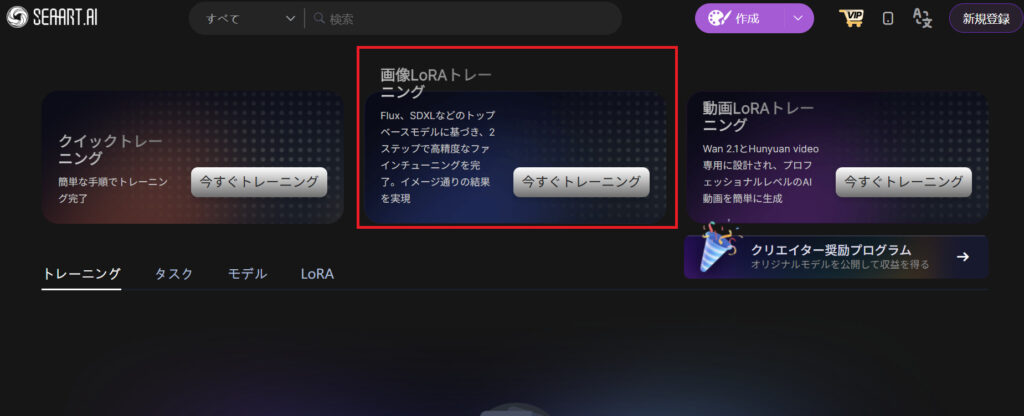
Task: Open the クリエイター奨励プログラム banner link
Action: click(836, 257)
